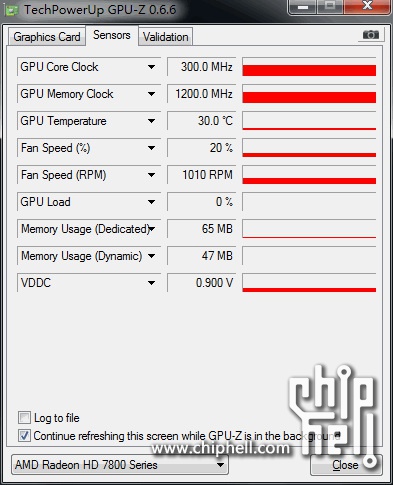This screenshot has width=393, height=485.
Task: Expand the GPU Load dropdown
Action: pyautogui.click(x=151, y=202)
